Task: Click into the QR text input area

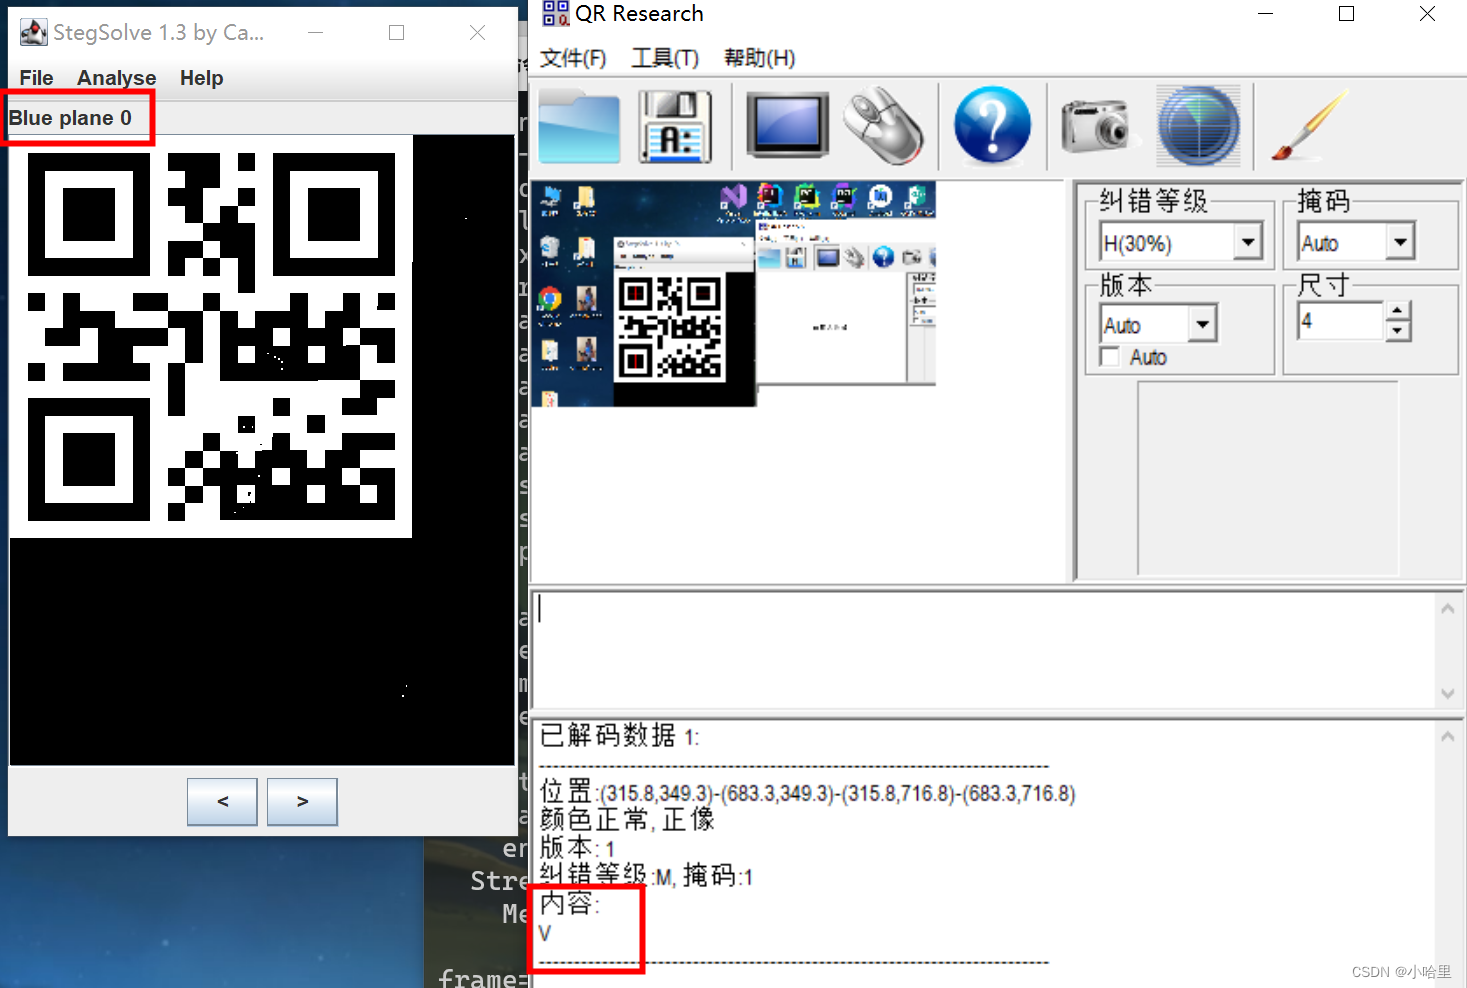Action: click(985, 649)
